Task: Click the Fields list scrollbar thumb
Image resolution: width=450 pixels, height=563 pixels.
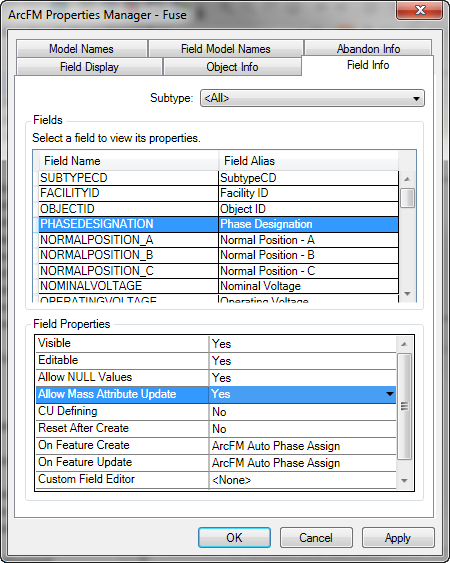Action: (x=407, y=198)
